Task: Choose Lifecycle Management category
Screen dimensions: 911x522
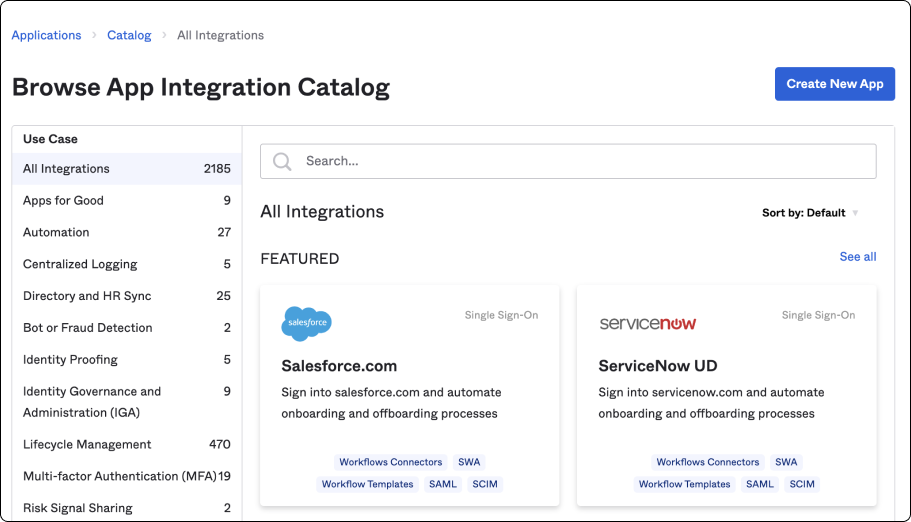Action: point(87,444)
